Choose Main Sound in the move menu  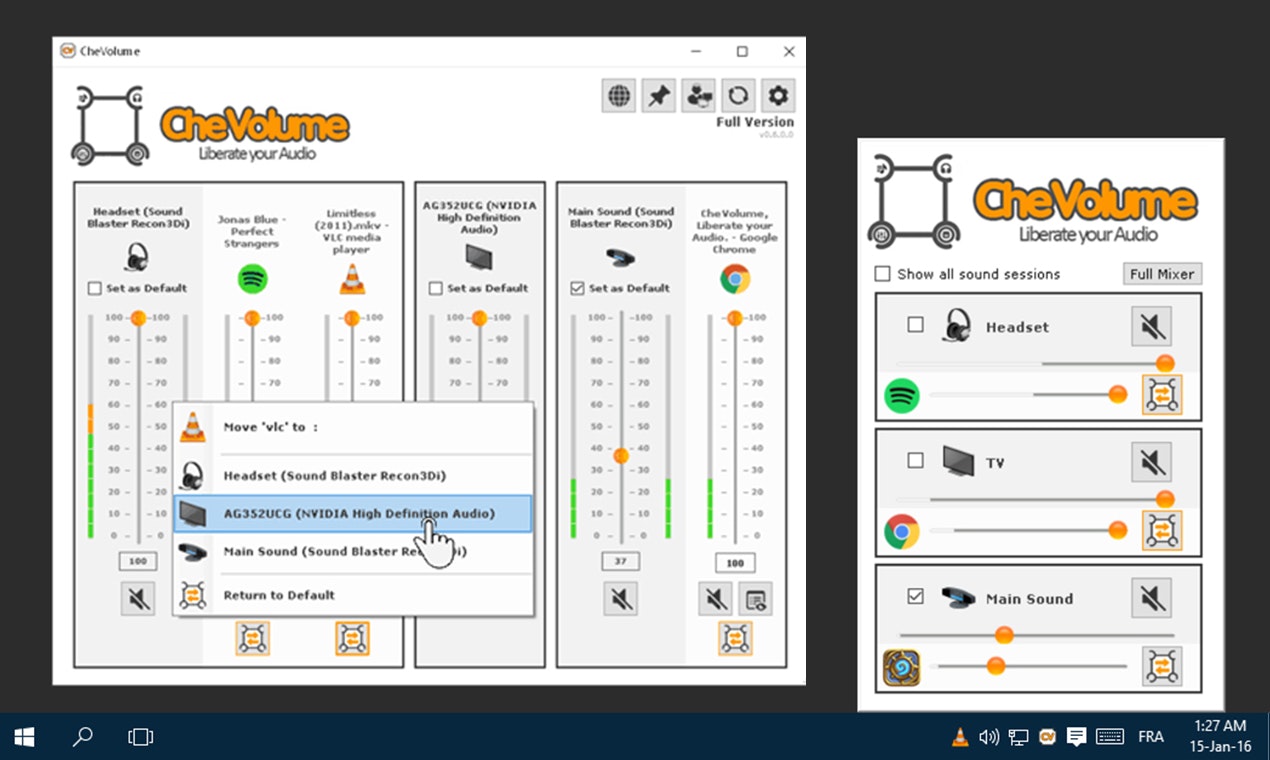tap(353, 551)
